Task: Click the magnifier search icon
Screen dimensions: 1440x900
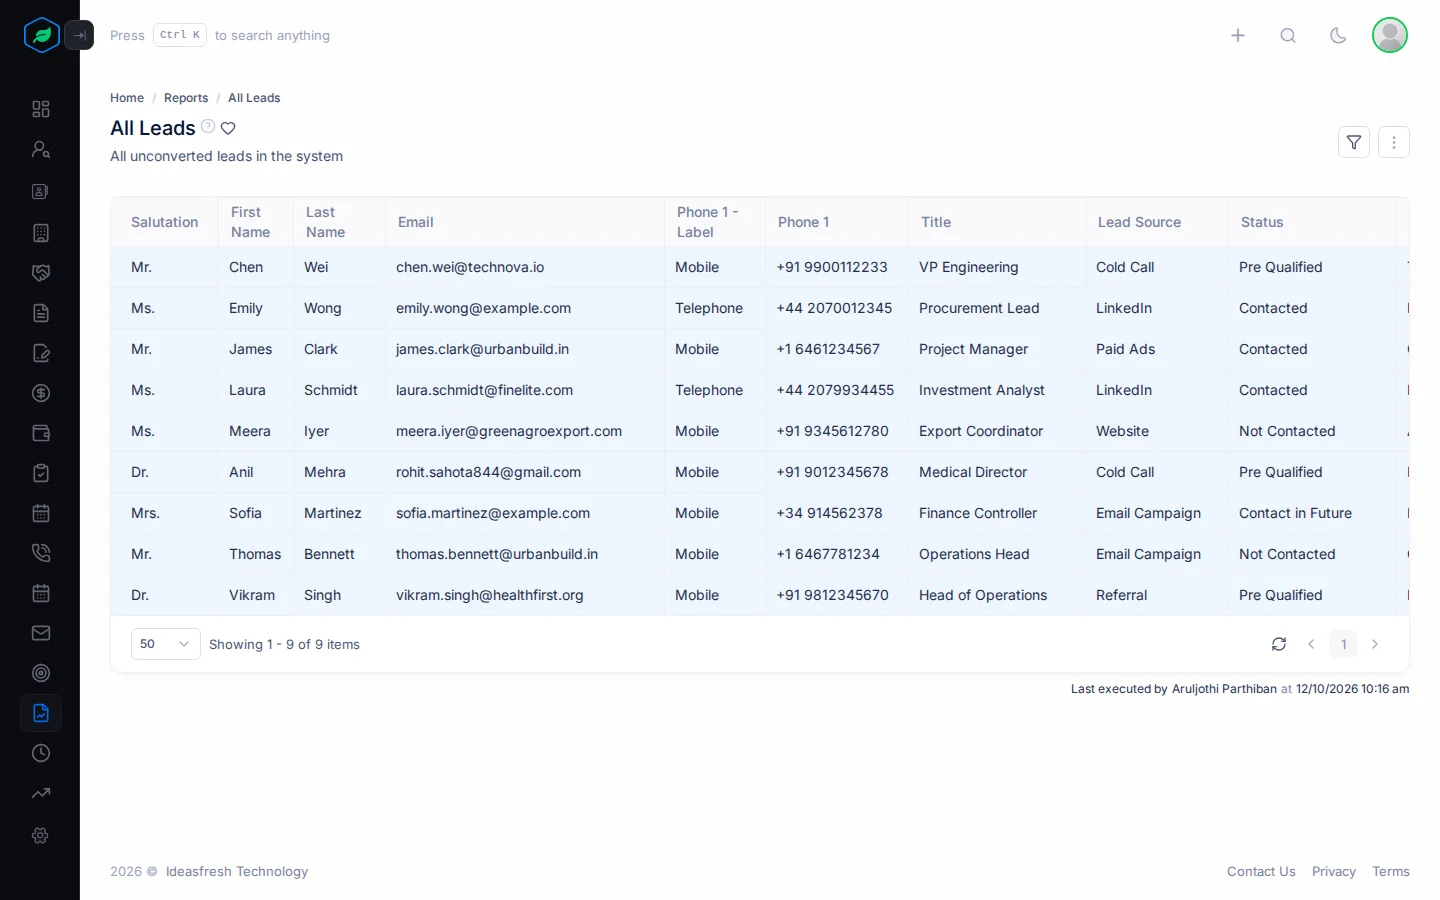Action: click(1288, 35)
